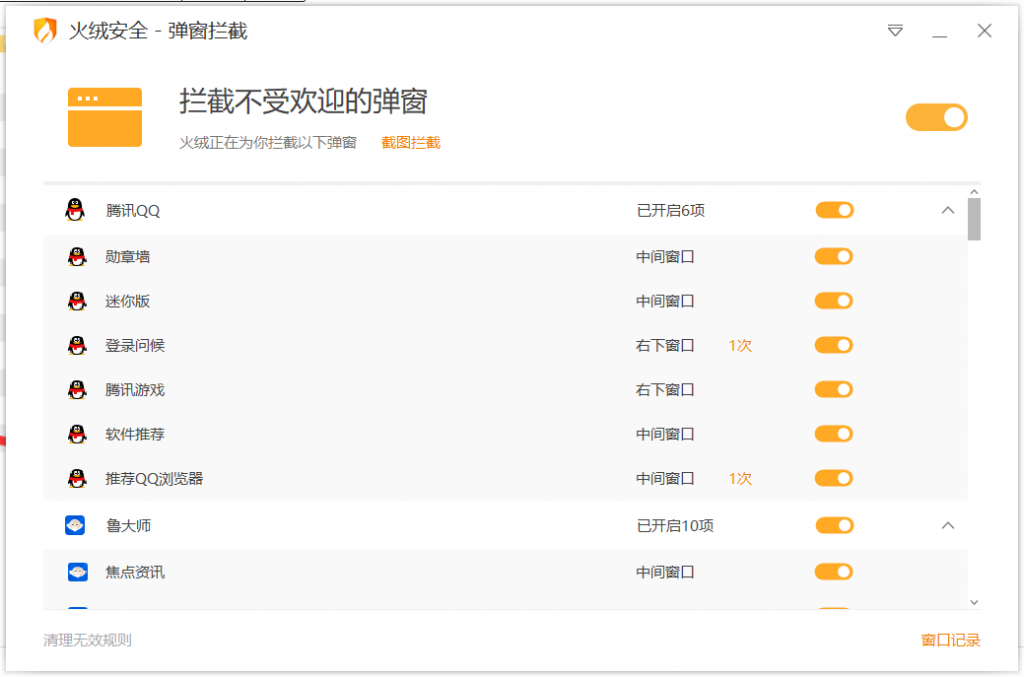Toggle the 登录问候 switch

pos(834,345)
